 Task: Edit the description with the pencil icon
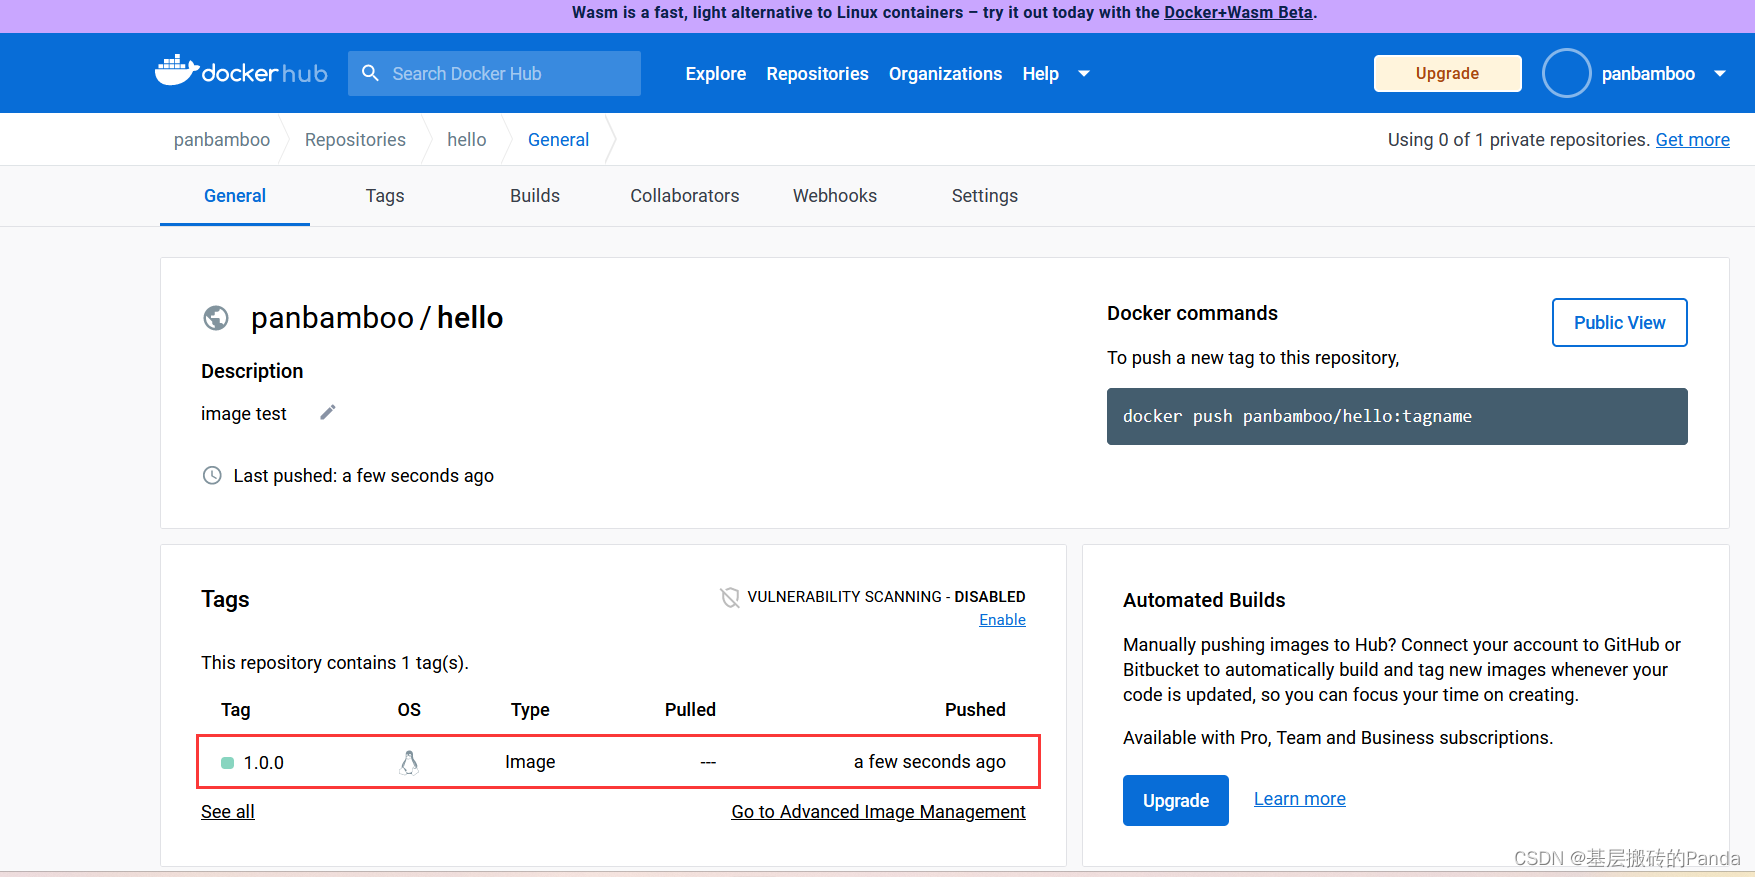(328, 412)
